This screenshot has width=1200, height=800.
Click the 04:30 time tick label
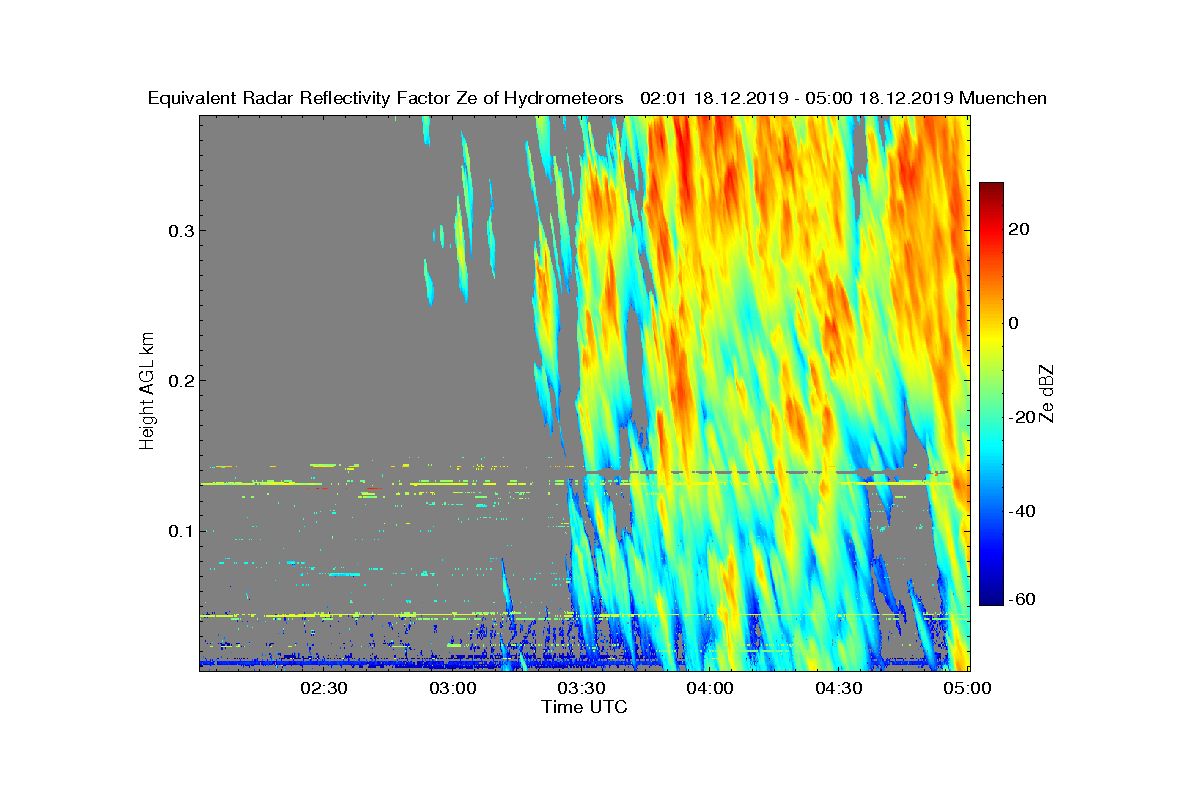pos(839,688)
